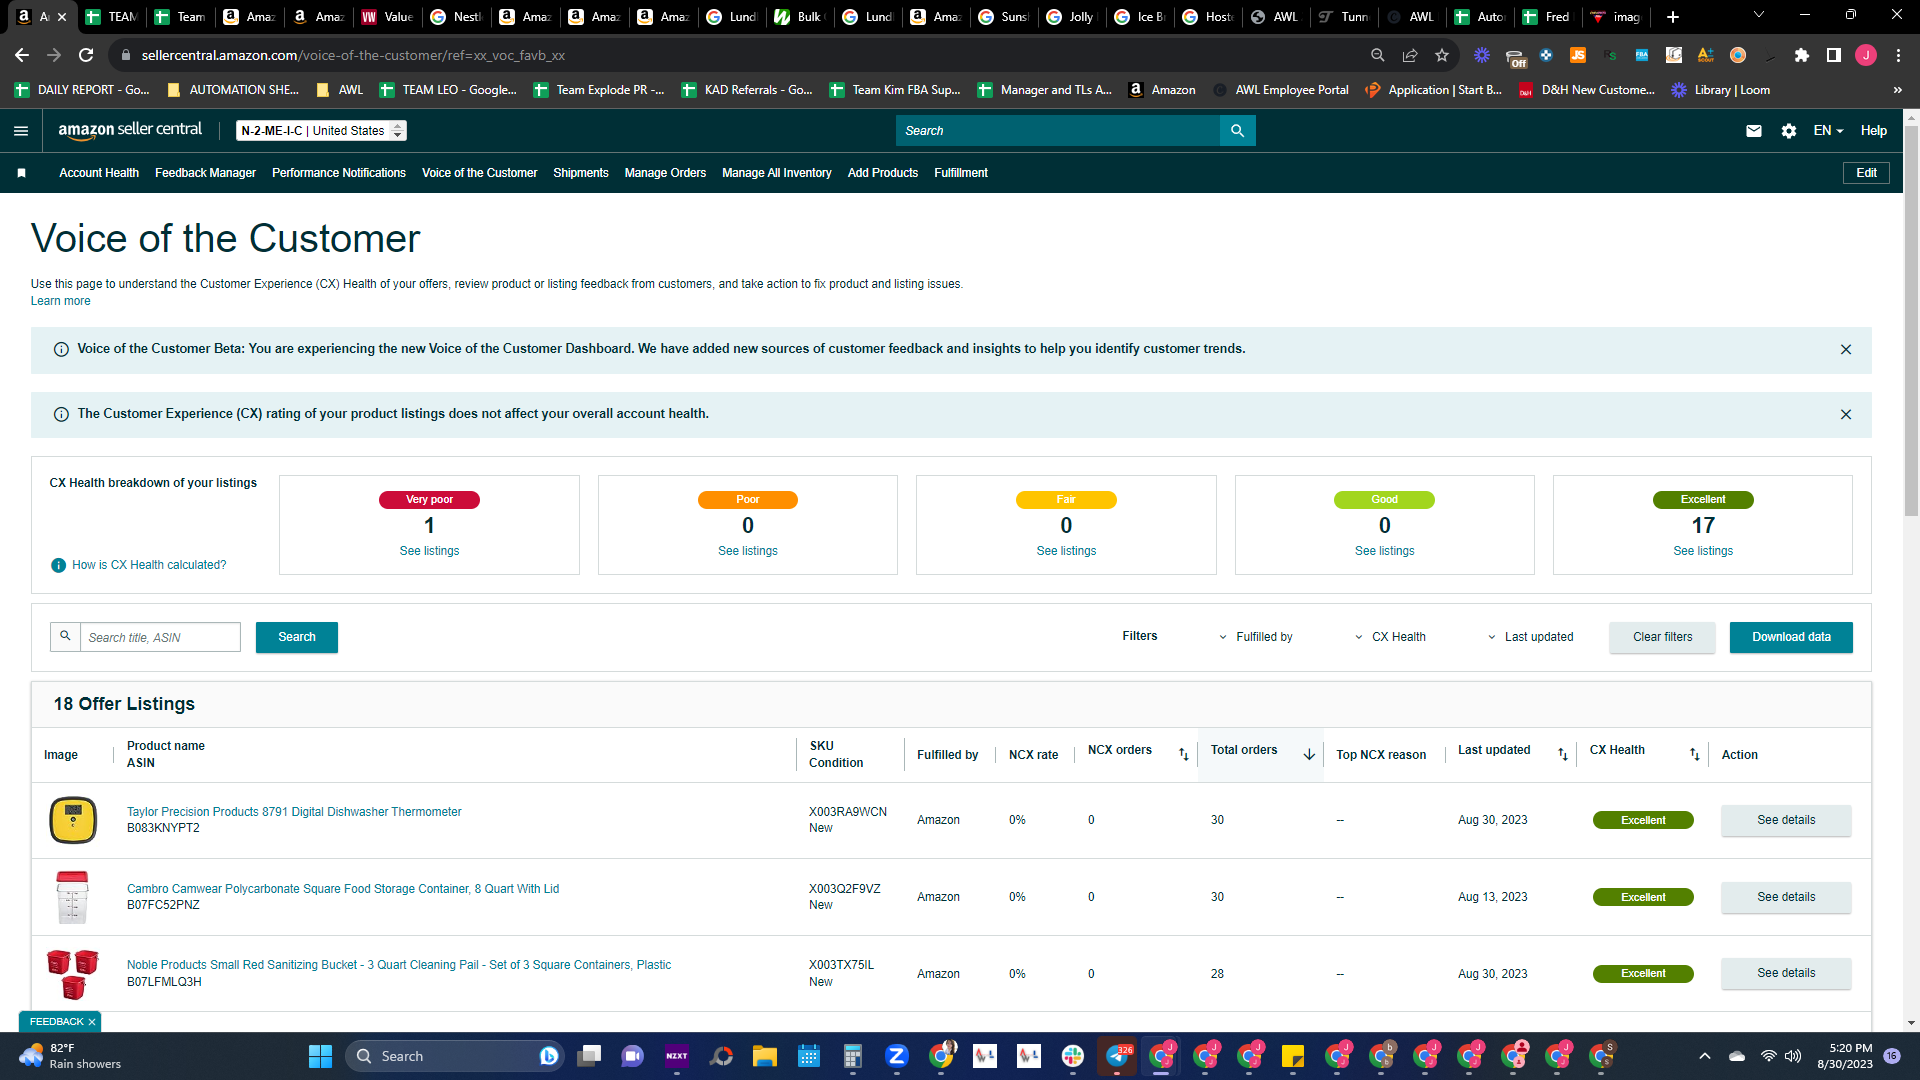Open Account Health menu item
The image size is (1920, 1080).
pos(99,173)
